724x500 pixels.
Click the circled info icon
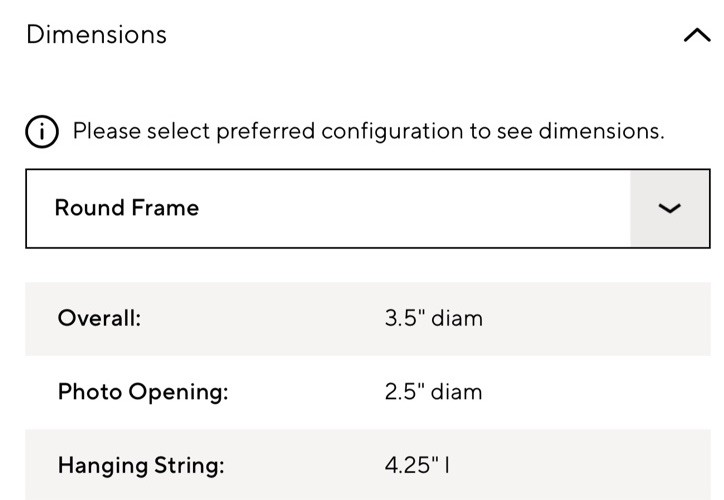(42, 132)
